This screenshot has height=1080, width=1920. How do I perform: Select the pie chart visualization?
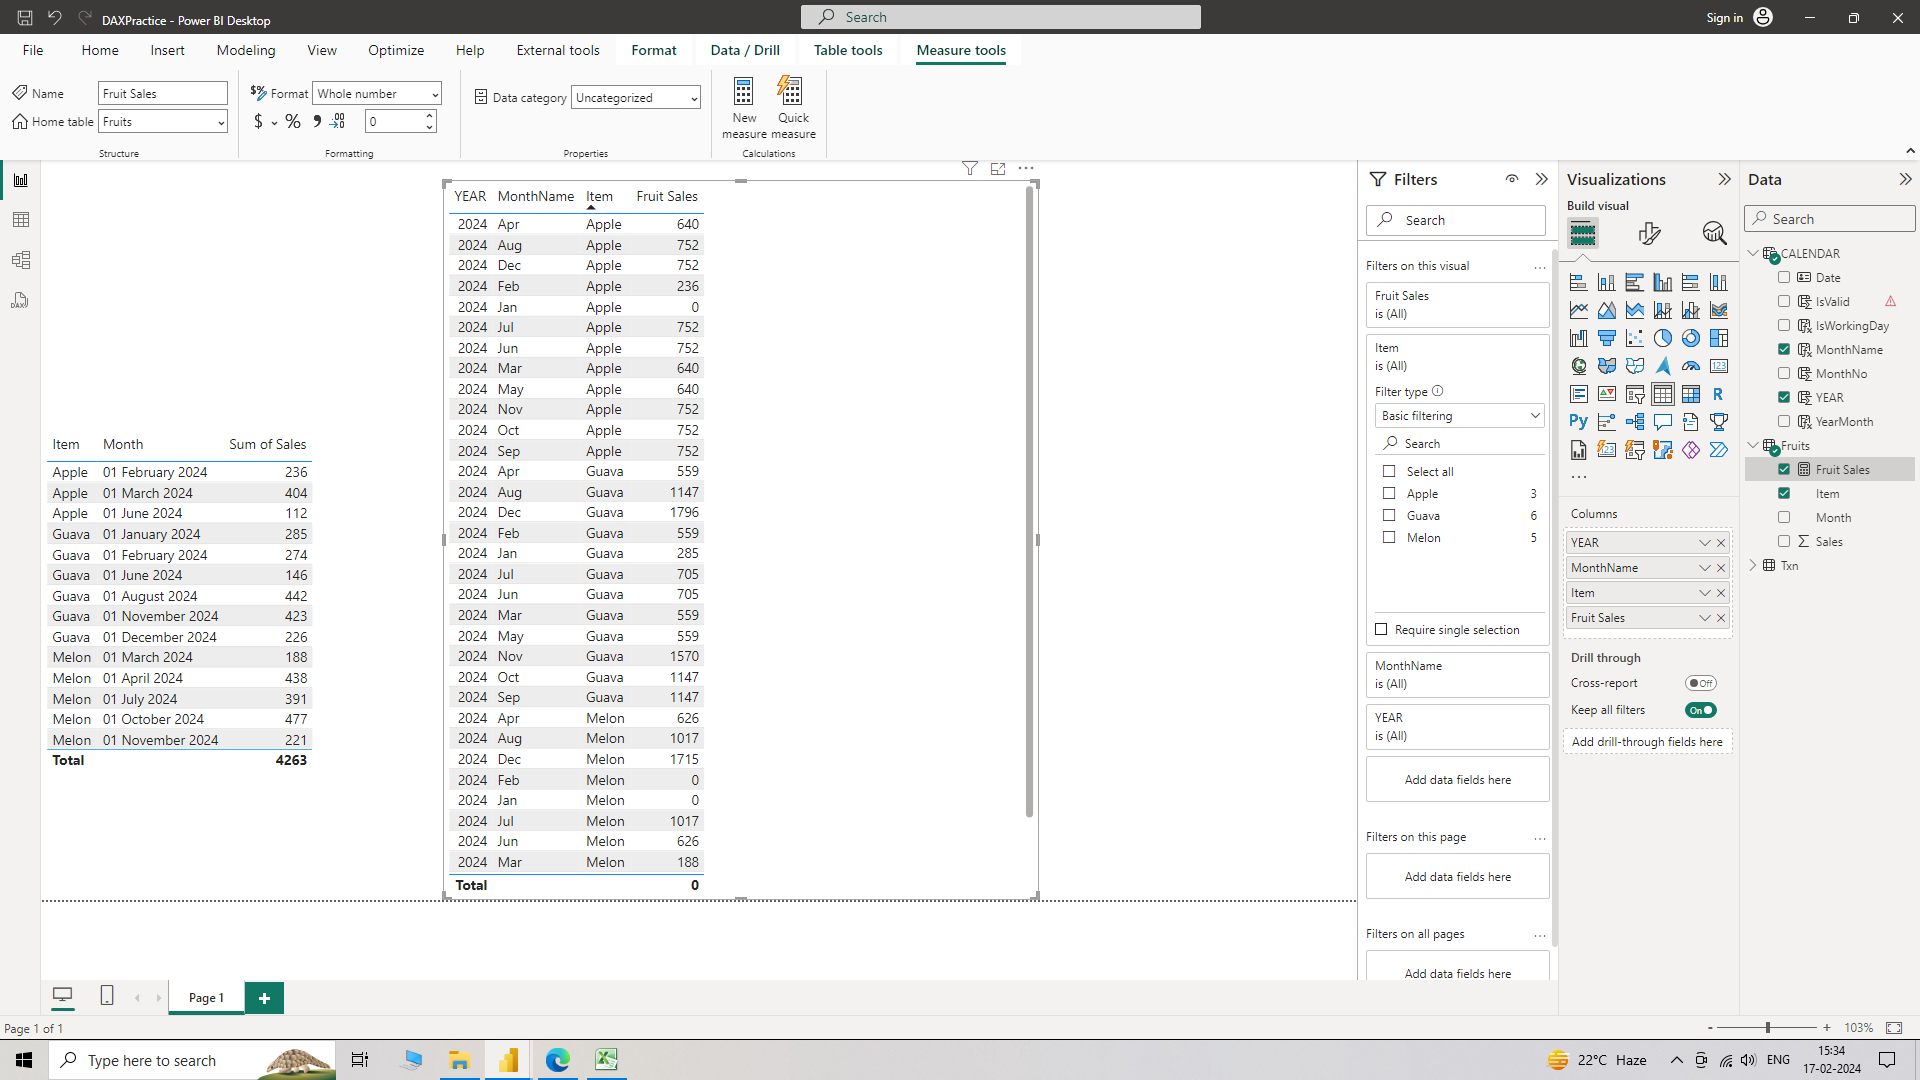(x=1662, y=338)
